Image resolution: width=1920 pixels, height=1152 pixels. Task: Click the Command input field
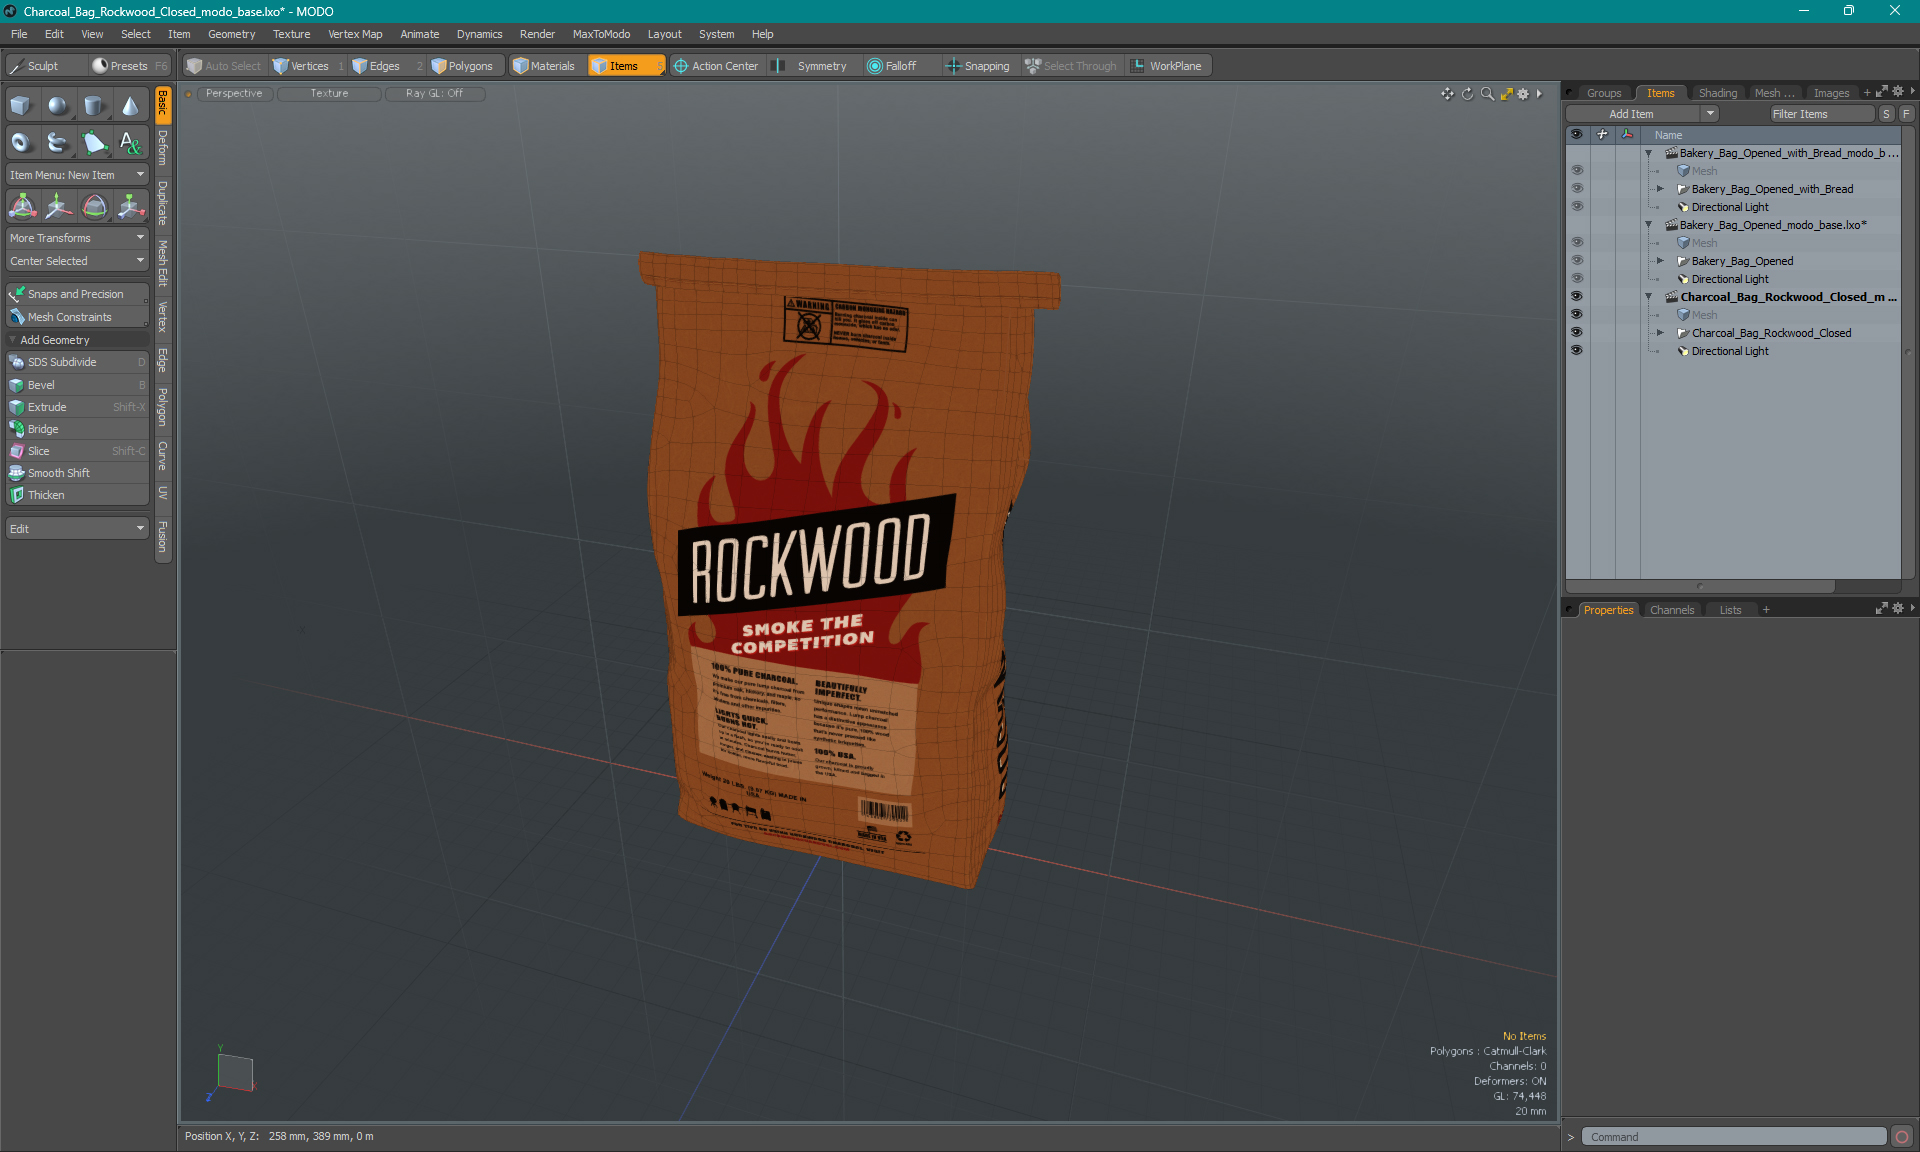pyautogui.click(x=1733, y=1137)
